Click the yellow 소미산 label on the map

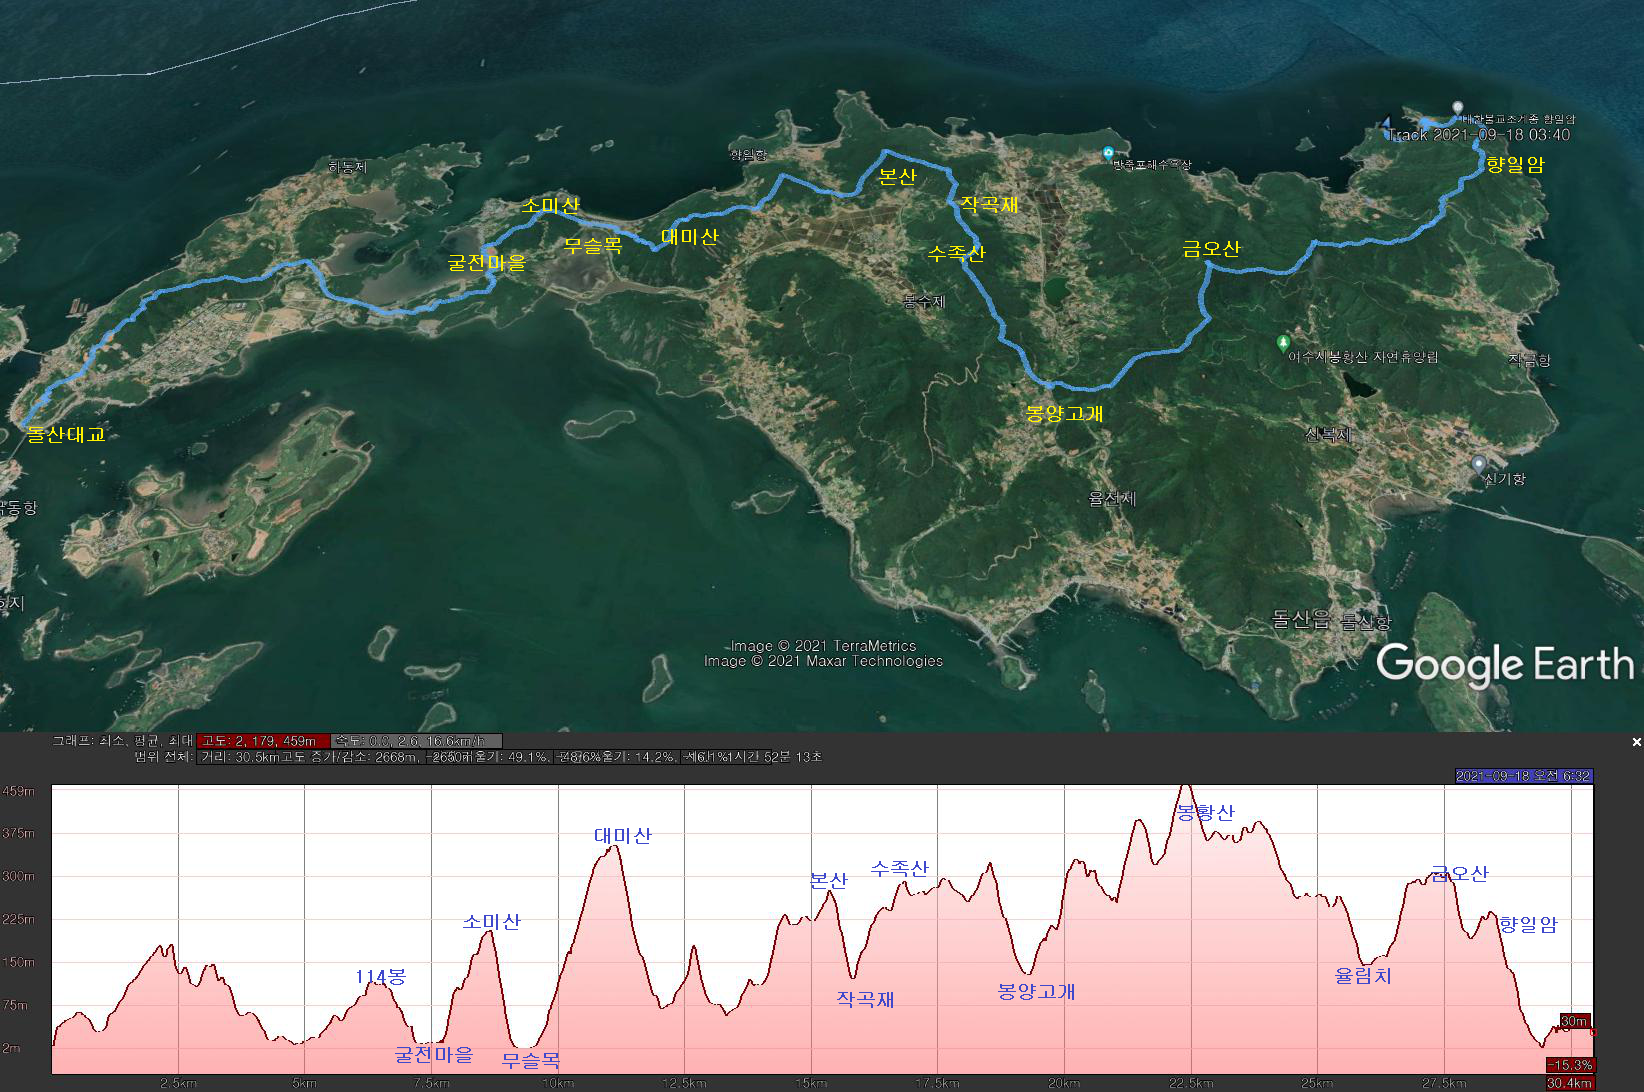[x=551, y=205]
